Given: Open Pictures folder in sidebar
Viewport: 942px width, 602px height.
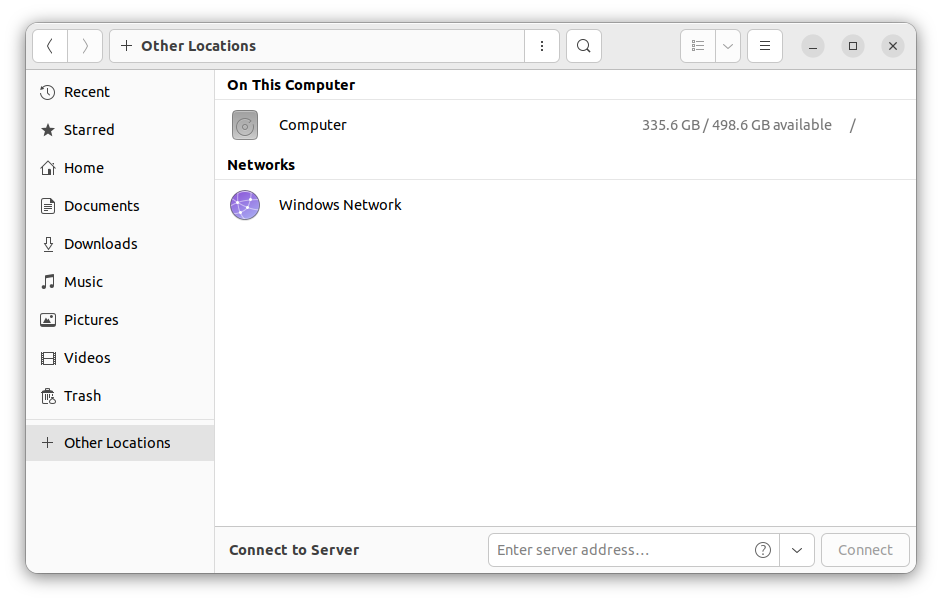Looking at the screenshot, I should 120,320.
